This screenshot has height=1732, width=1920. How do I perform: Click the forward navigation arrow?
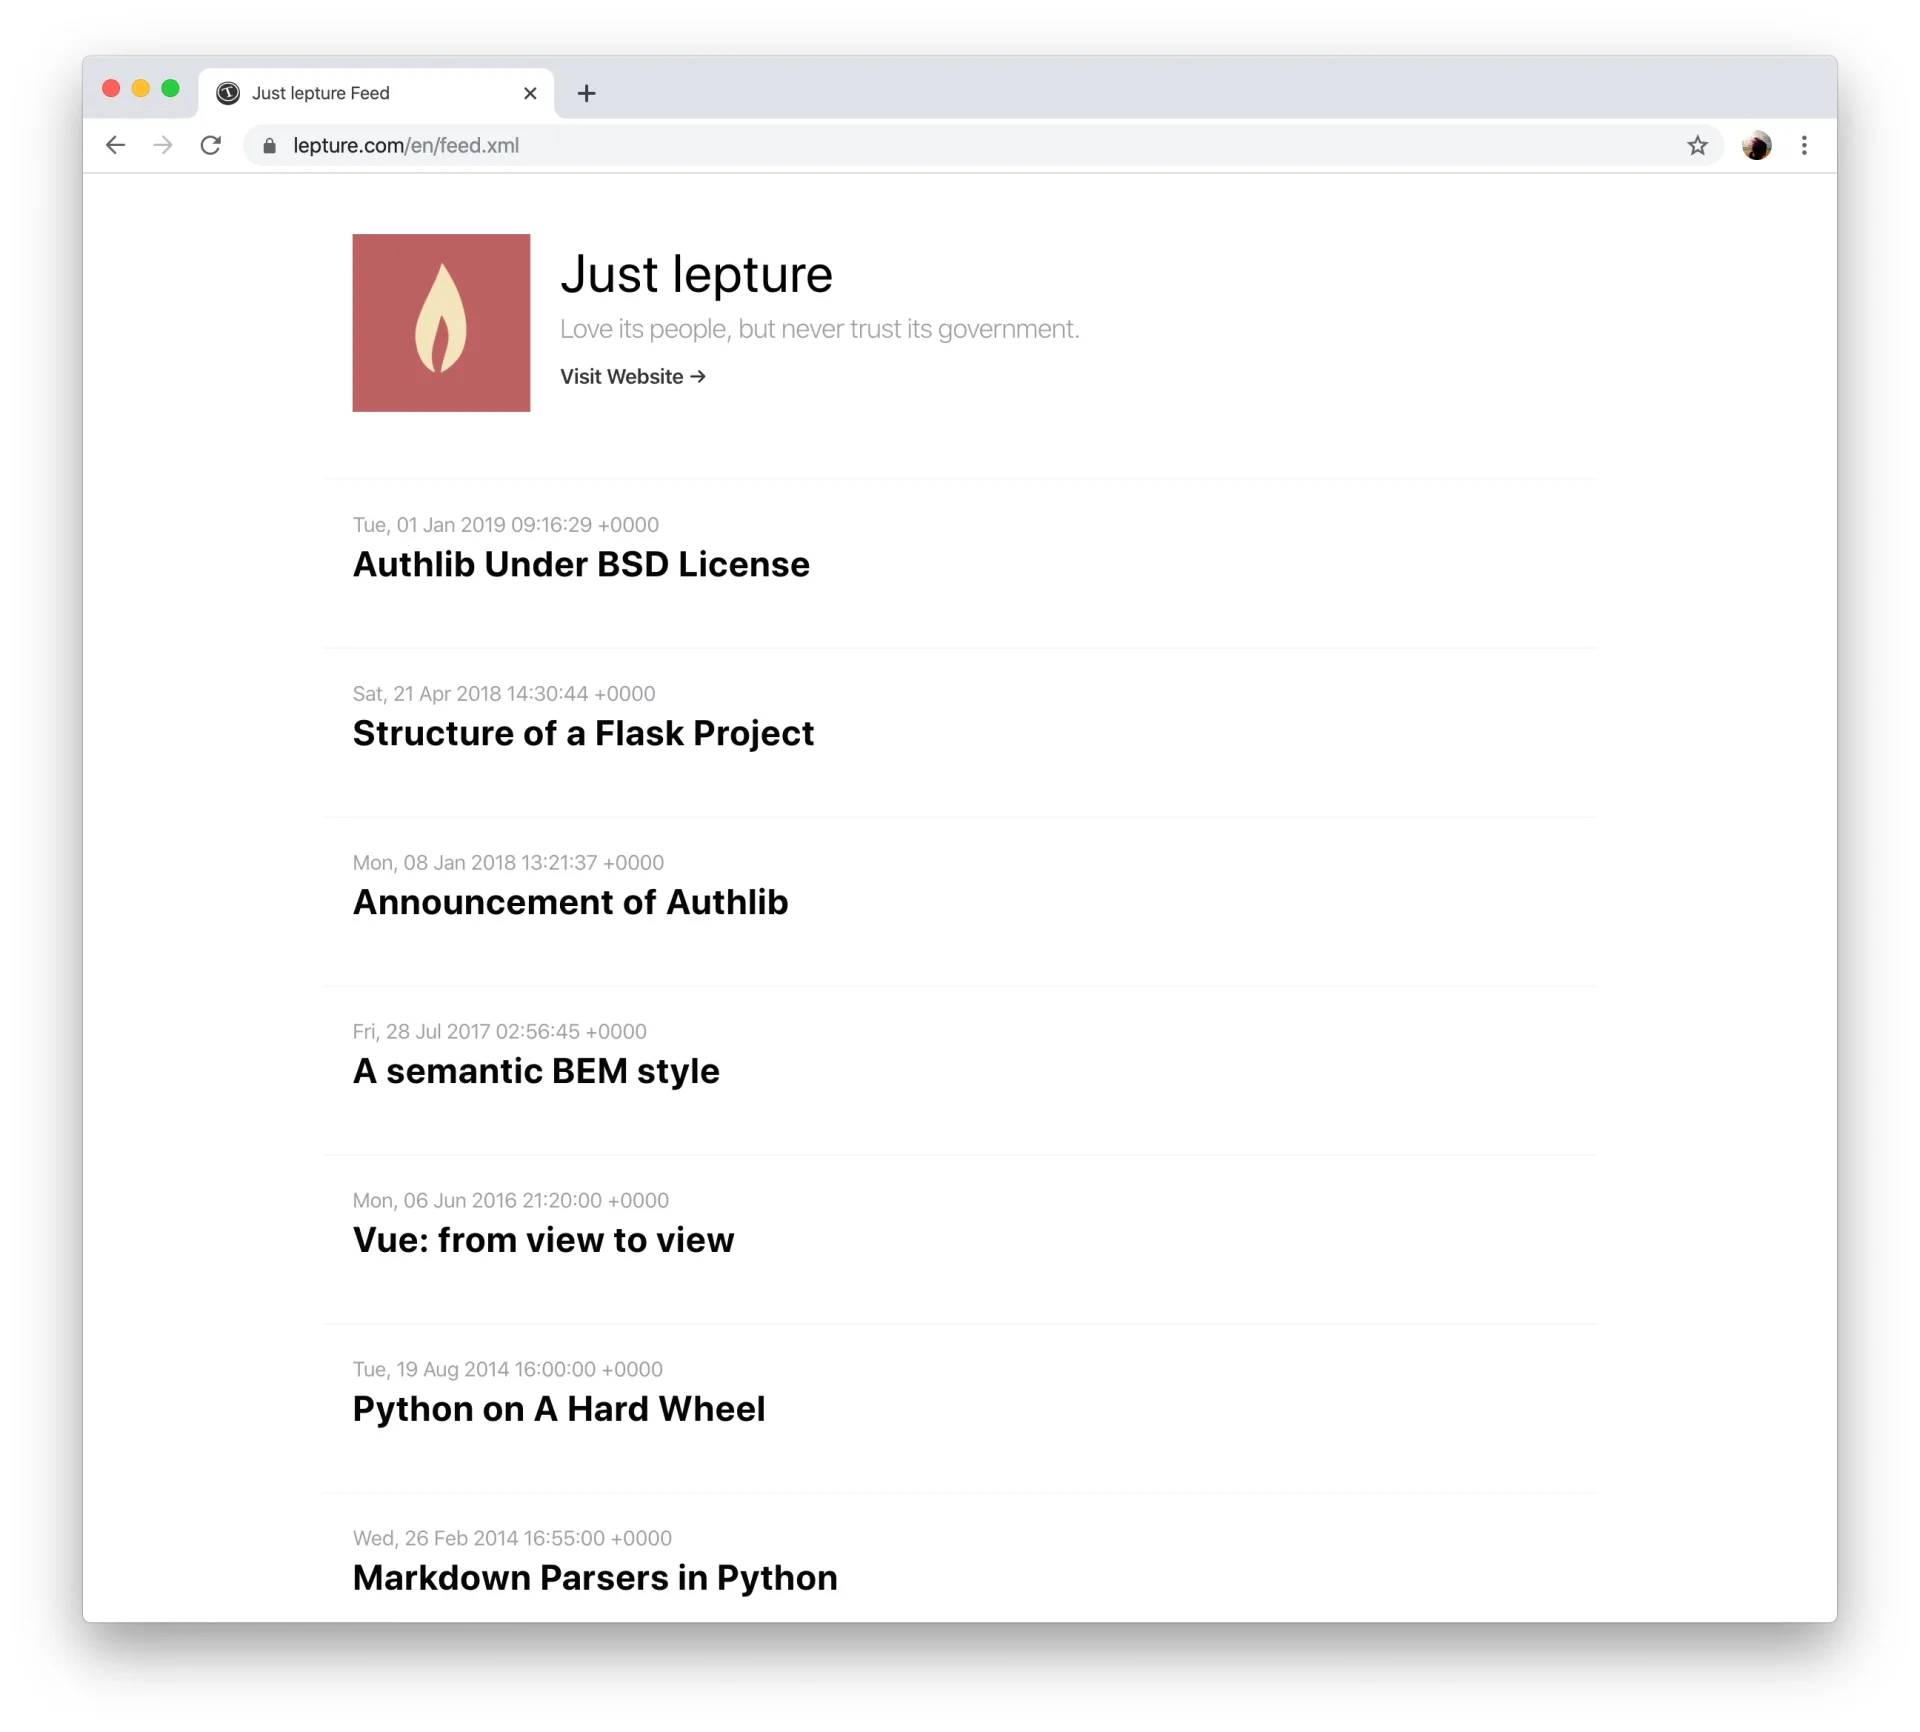point(163,145)
